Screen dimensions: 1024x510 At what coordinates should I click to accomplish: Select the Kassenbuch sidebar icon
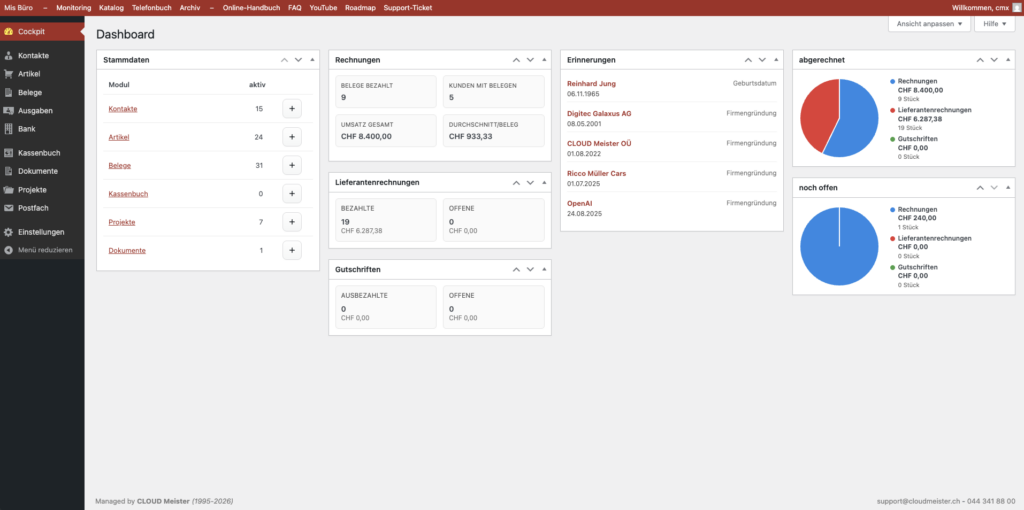click(x=9, y=153)
